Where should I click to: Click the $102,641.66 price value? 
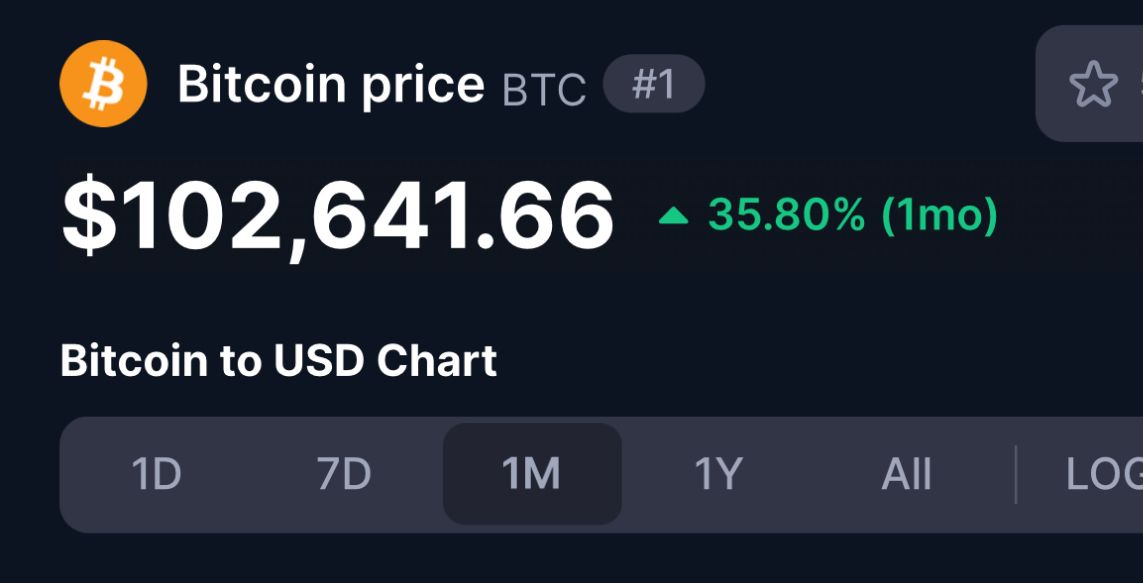(x=338, y=216)
